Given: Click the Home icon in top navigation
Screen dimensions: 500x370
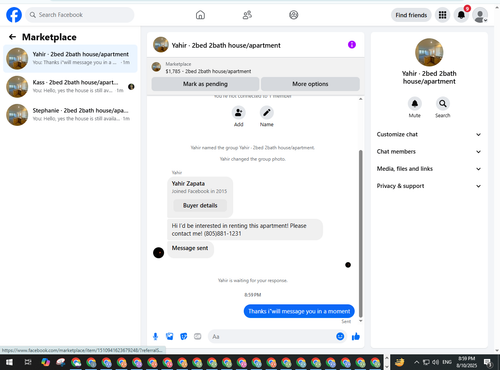Looking at the screenshot, I should [x=200, y=15].
